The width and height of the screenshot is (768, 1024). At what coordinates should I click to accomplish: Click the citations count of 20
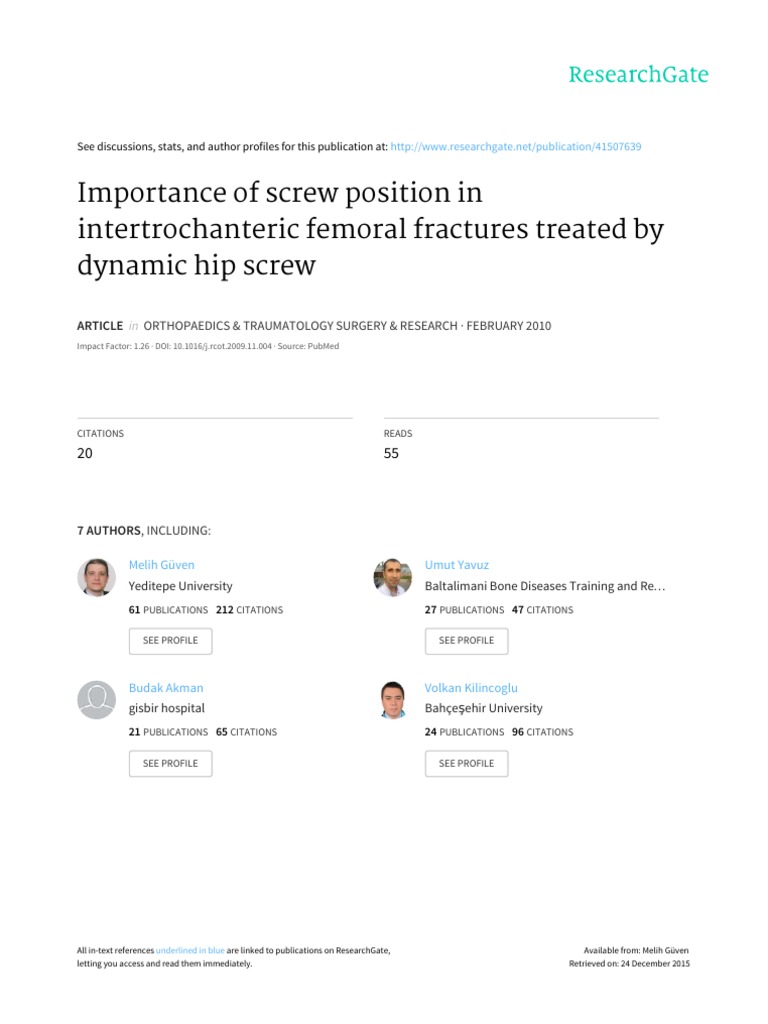click(85, 453)
